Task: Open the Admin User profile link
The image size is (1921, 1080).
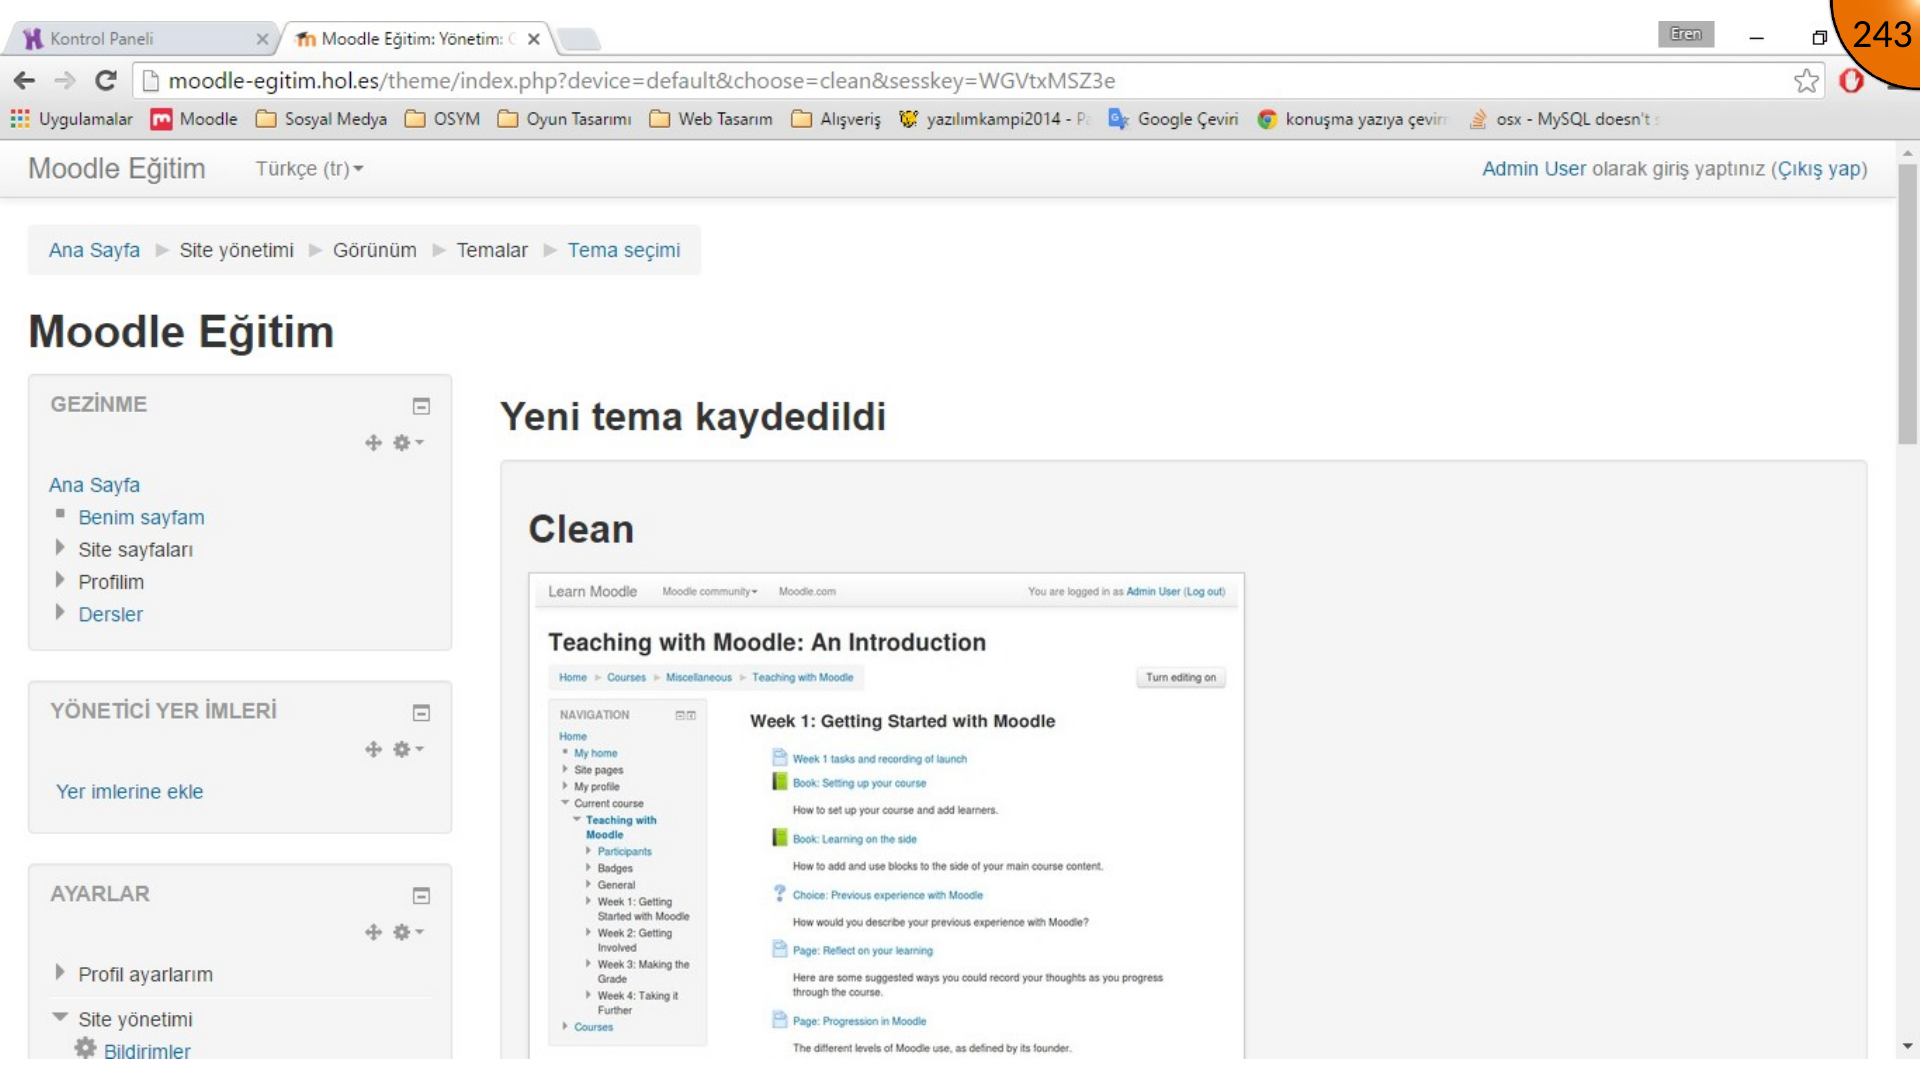Action: (1534, 169)
